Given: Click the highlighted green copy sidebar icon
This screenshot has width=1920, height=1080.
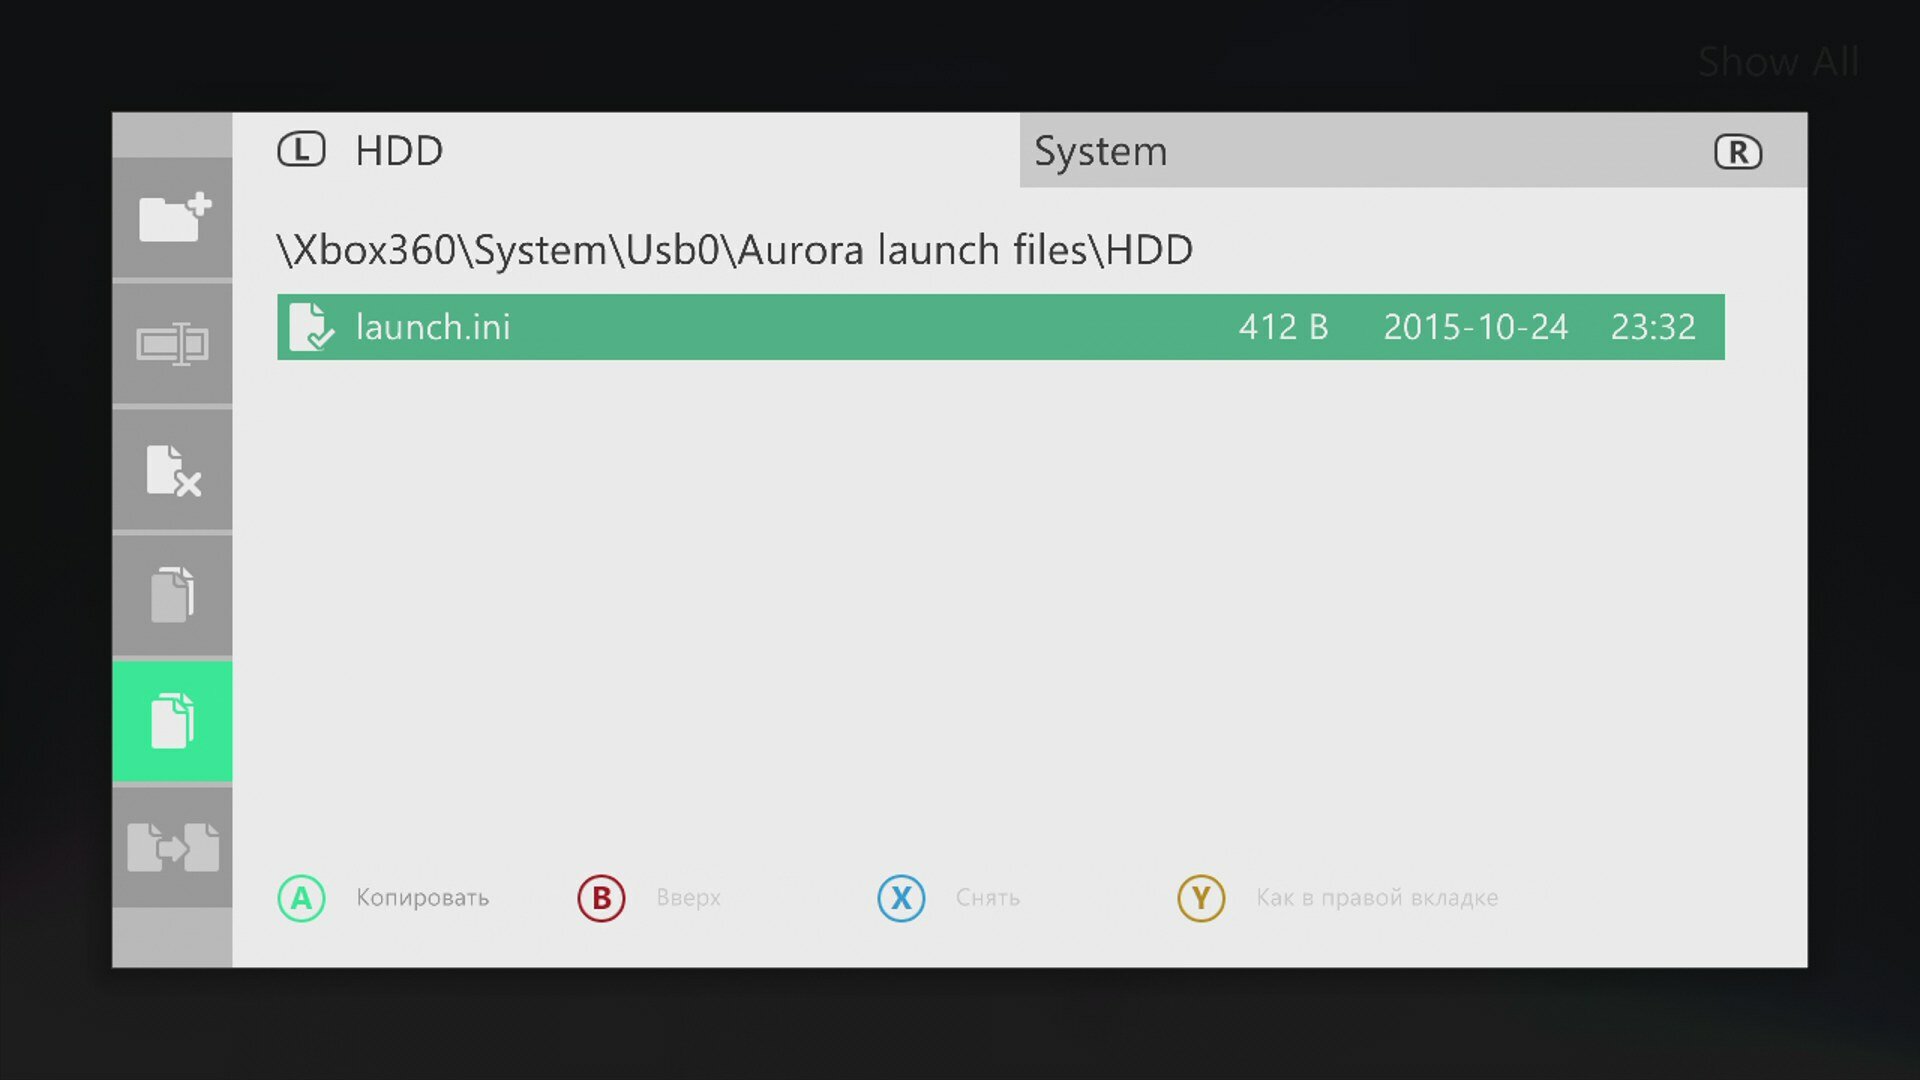Looking at the screenshot, I should pos(173,720).
